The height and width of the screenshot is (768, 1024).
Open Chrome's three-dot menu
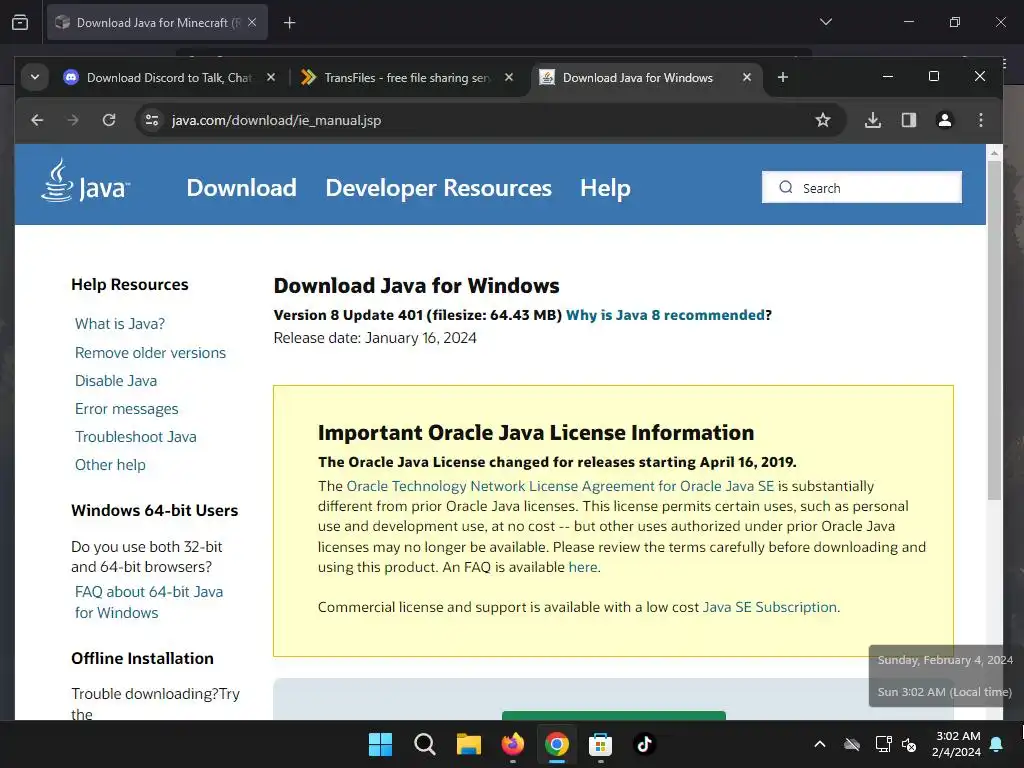pos(980,120)
